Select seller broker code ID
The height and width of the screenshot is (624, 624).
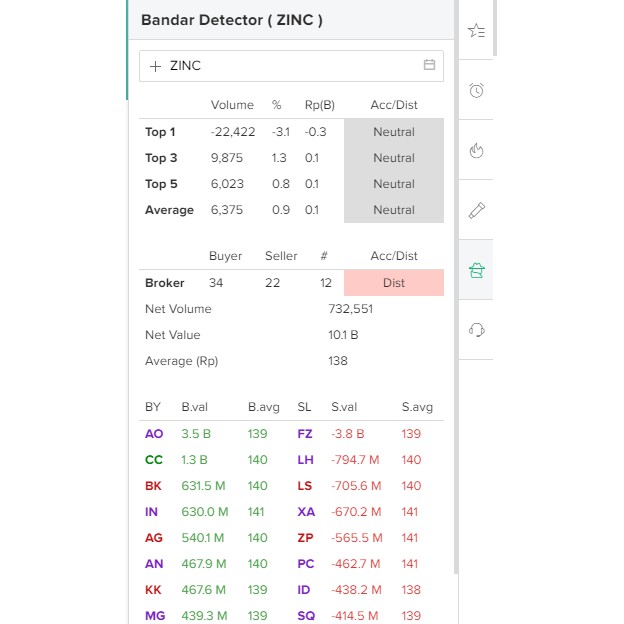click(304, 589)
